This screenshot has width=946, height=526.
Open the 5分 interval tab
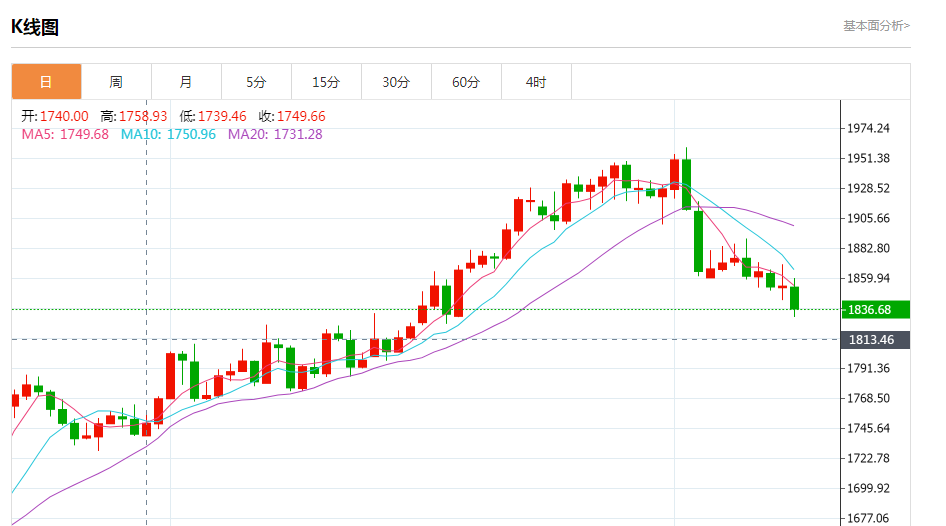click(256, 82)
